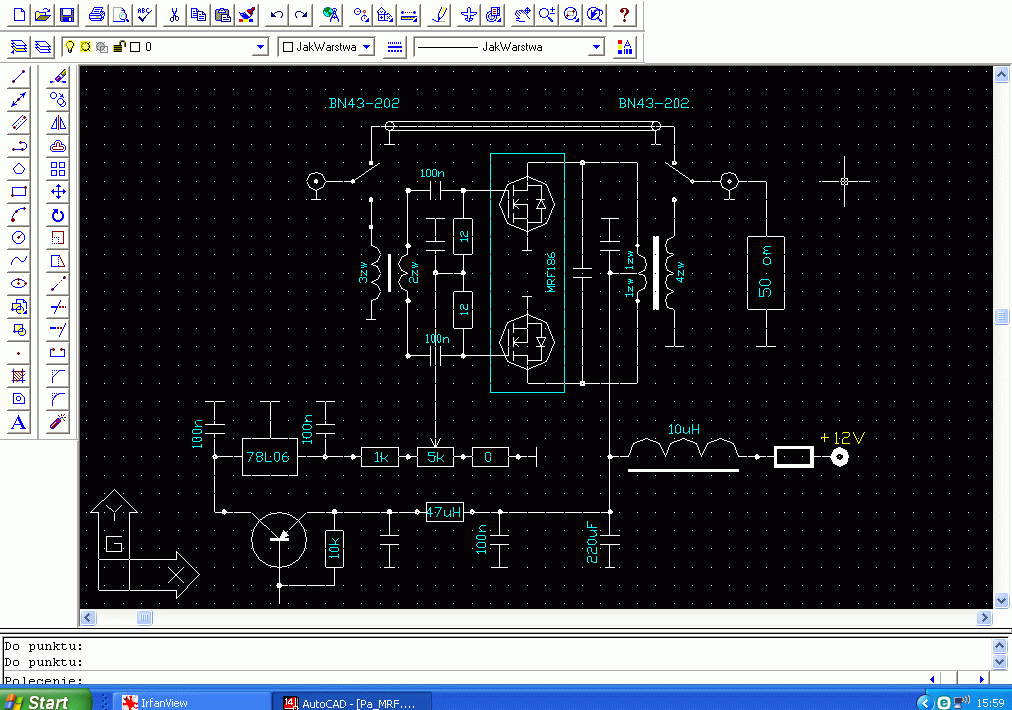The image size is (1012, 710).
Task: Toggle the layer freeze sun icon
Action: (86, 47)
